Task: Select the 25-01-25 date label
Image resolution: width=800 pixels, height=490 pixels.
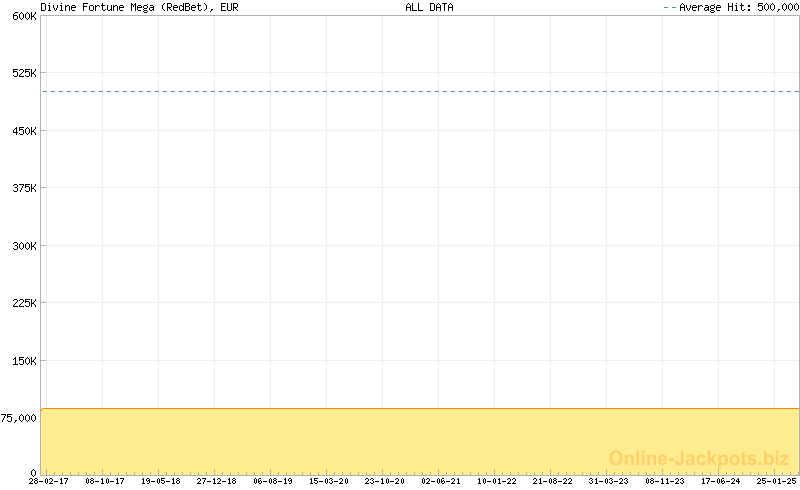Action: point(777,481)
